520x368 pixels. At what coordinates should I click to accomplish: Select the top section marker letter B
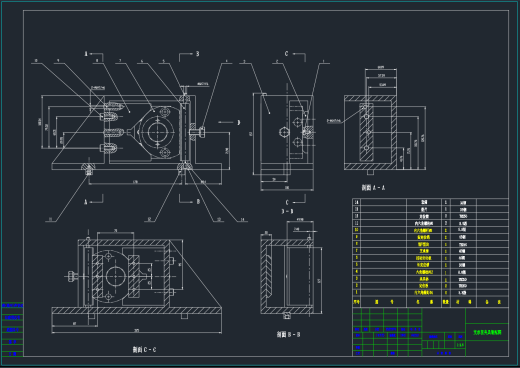pos(197,54)
